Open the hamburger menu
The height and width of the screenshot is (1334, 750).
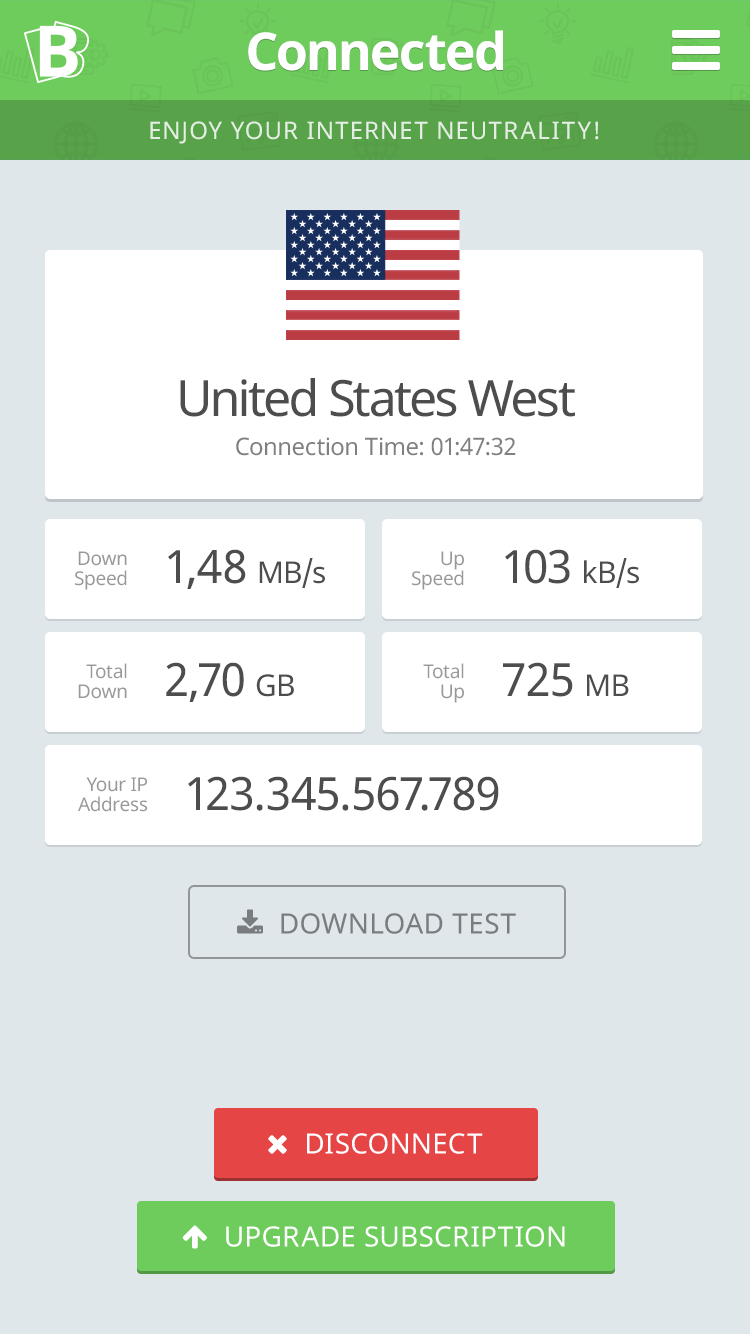[696, 50]
